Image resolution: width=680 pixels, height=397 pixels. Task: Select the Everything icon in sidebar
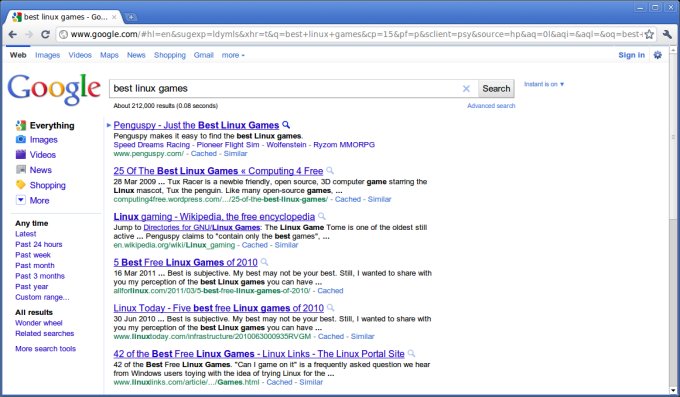pyautogui.click(x=21, y=125)
